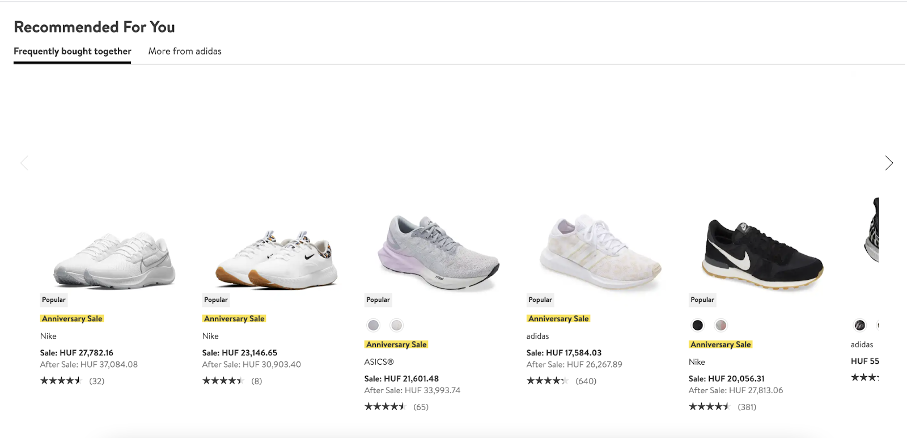Pick black color swatch for Nike sneaker

click(x=697, y=325)
